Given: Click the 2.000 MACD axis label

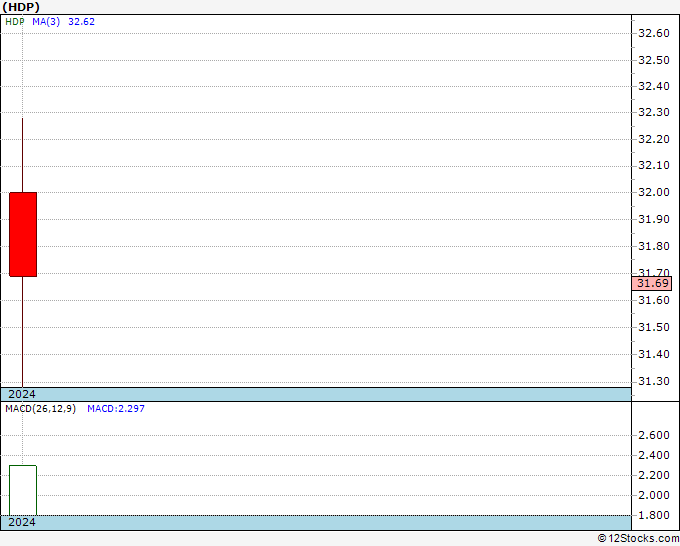Looking at the screenshot, I should pos(654,495).
